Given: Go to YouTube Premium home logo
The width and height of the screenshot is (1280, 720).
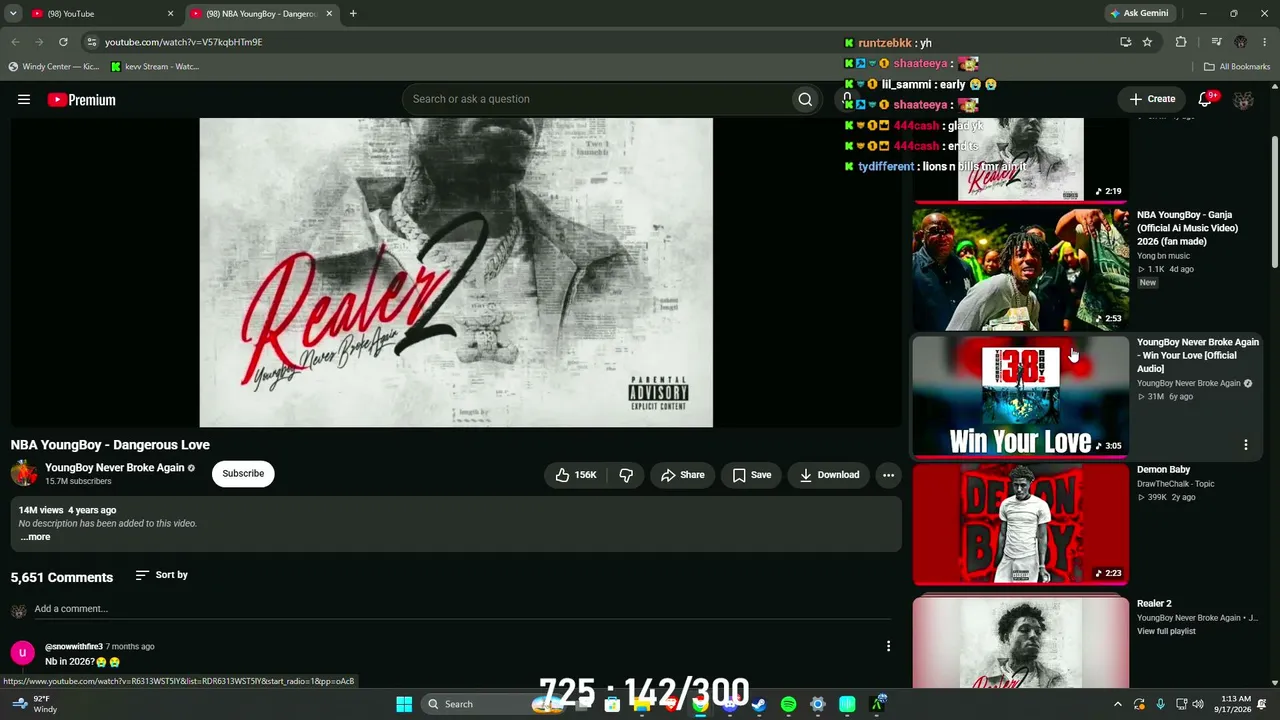Looking at the screenshot, I should (x=81, y=100).
